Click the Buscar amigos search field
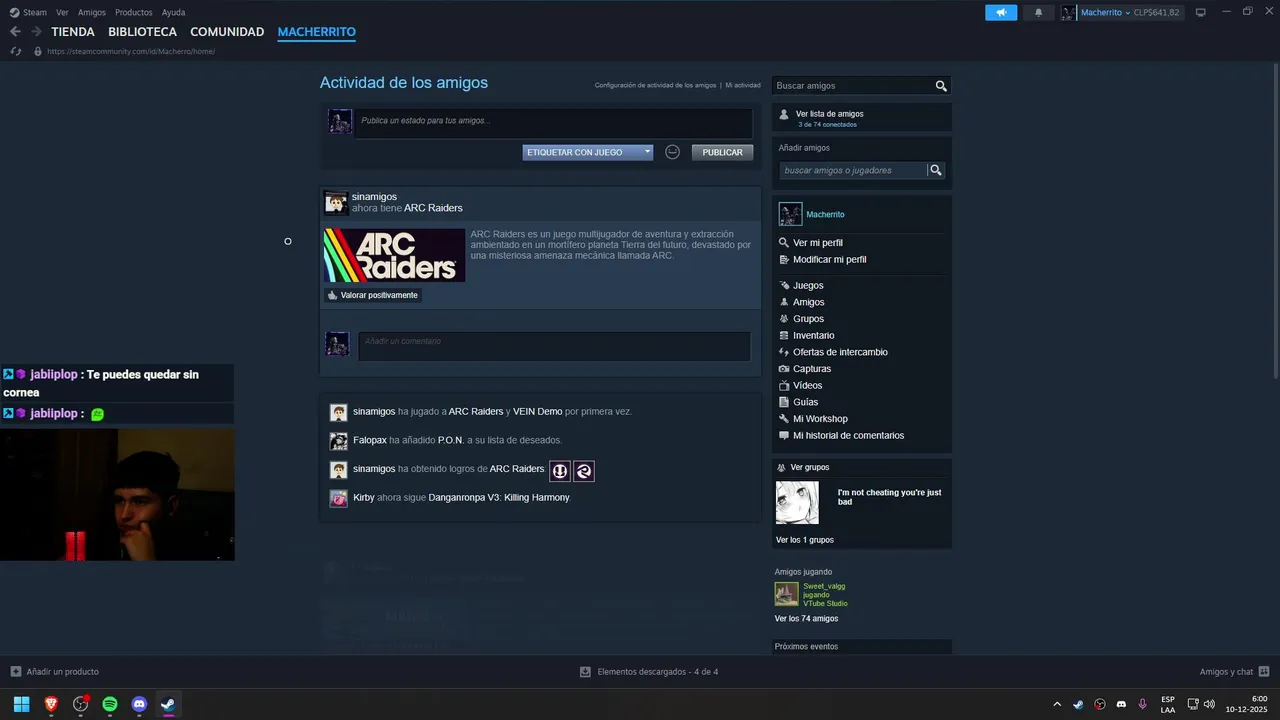 pyautogui.click(x=852, y=86)
